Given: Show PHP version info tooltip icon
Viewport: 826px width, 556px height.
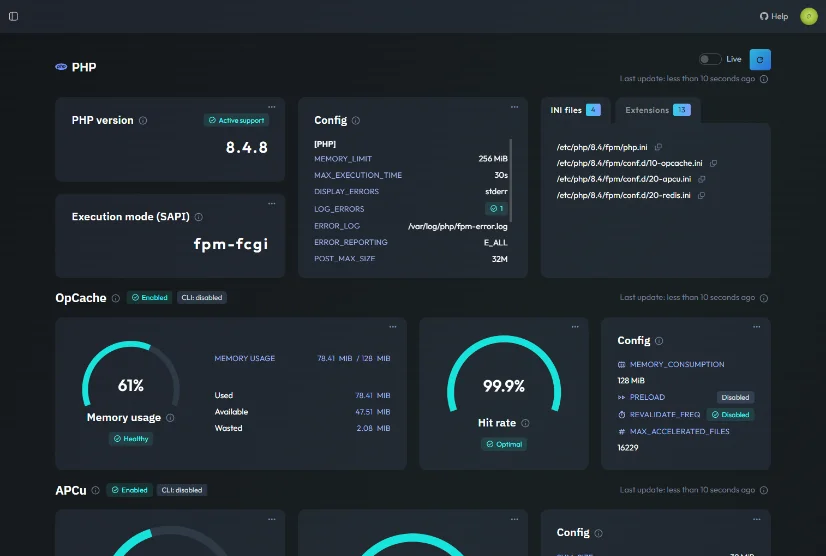Looking at the screenshot, I should [x=143, y=121].
